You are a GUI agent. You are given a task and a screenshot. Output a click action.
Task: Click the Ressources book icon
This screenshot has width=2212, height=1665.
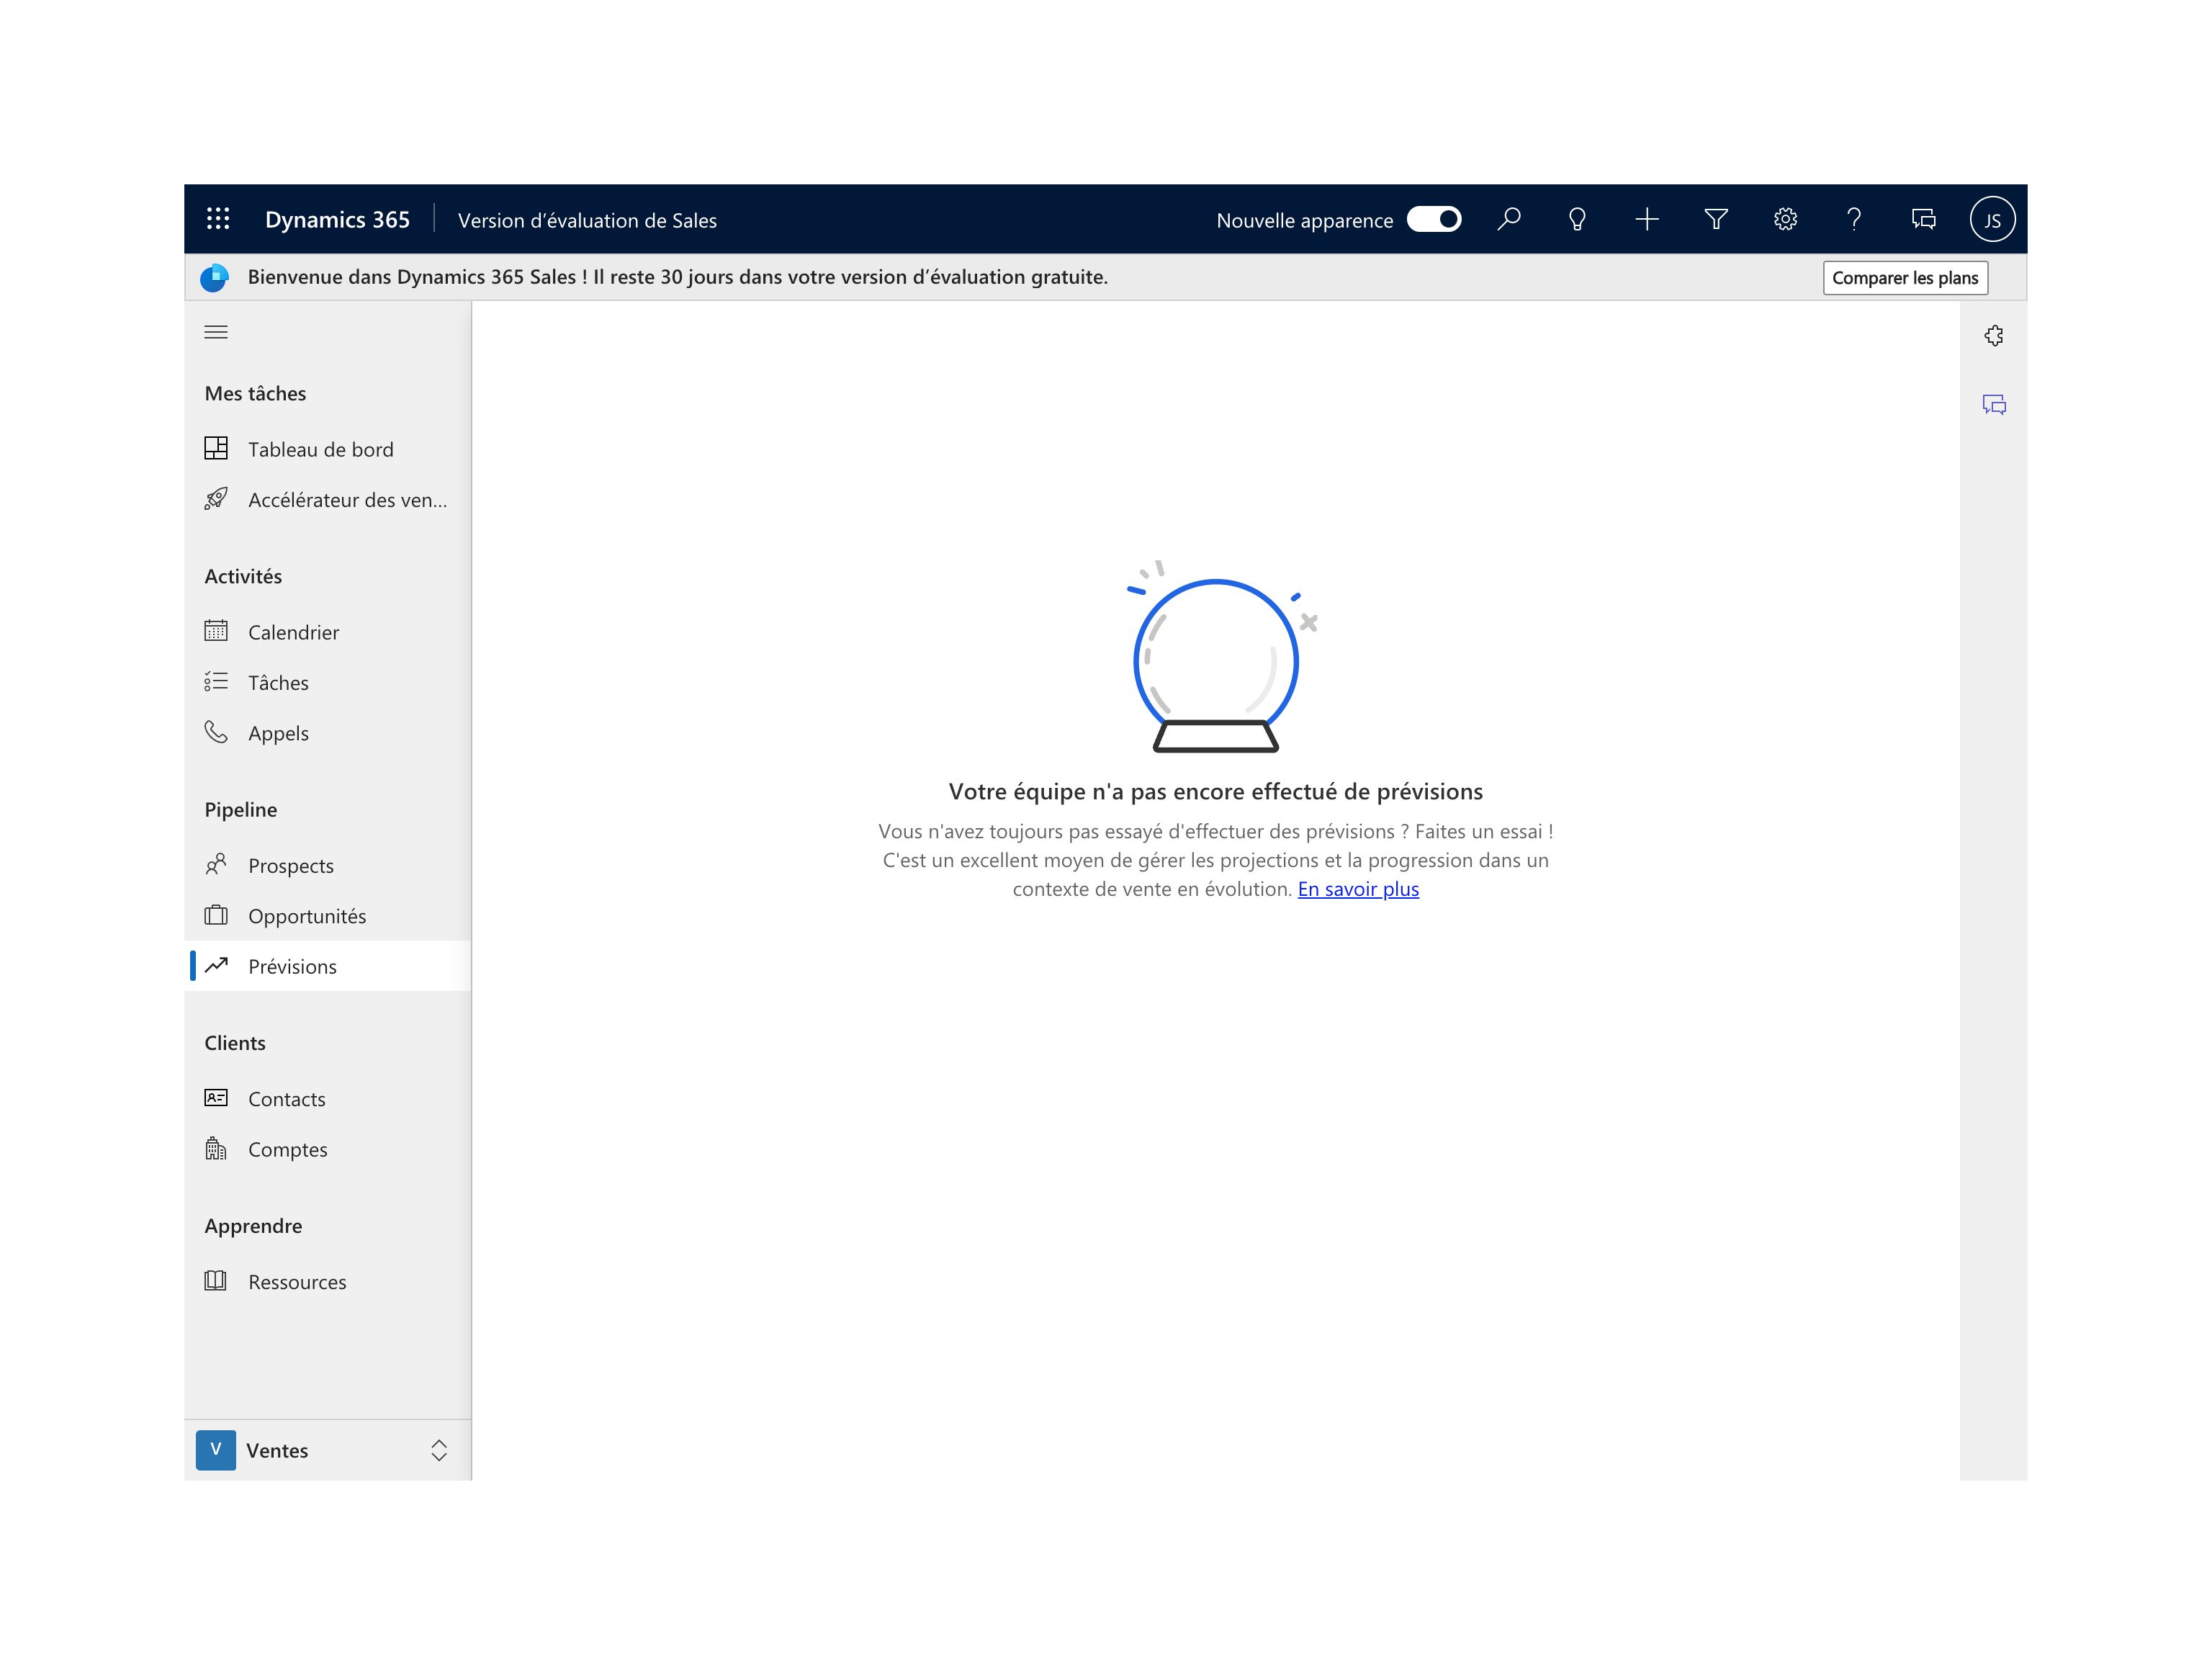[x=216, y=1281]
